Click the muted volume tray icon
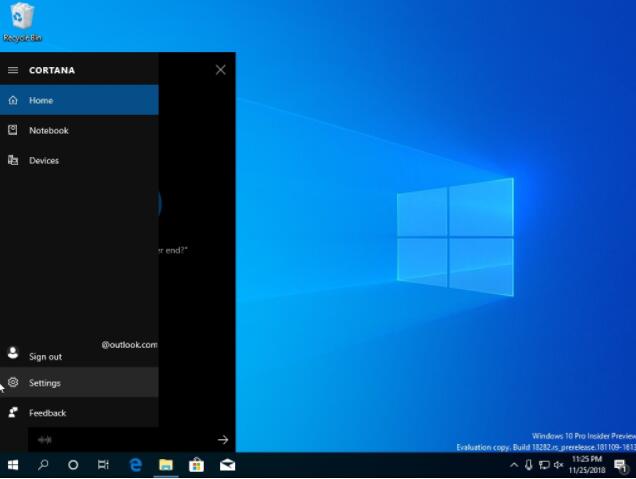 point(559,465)
